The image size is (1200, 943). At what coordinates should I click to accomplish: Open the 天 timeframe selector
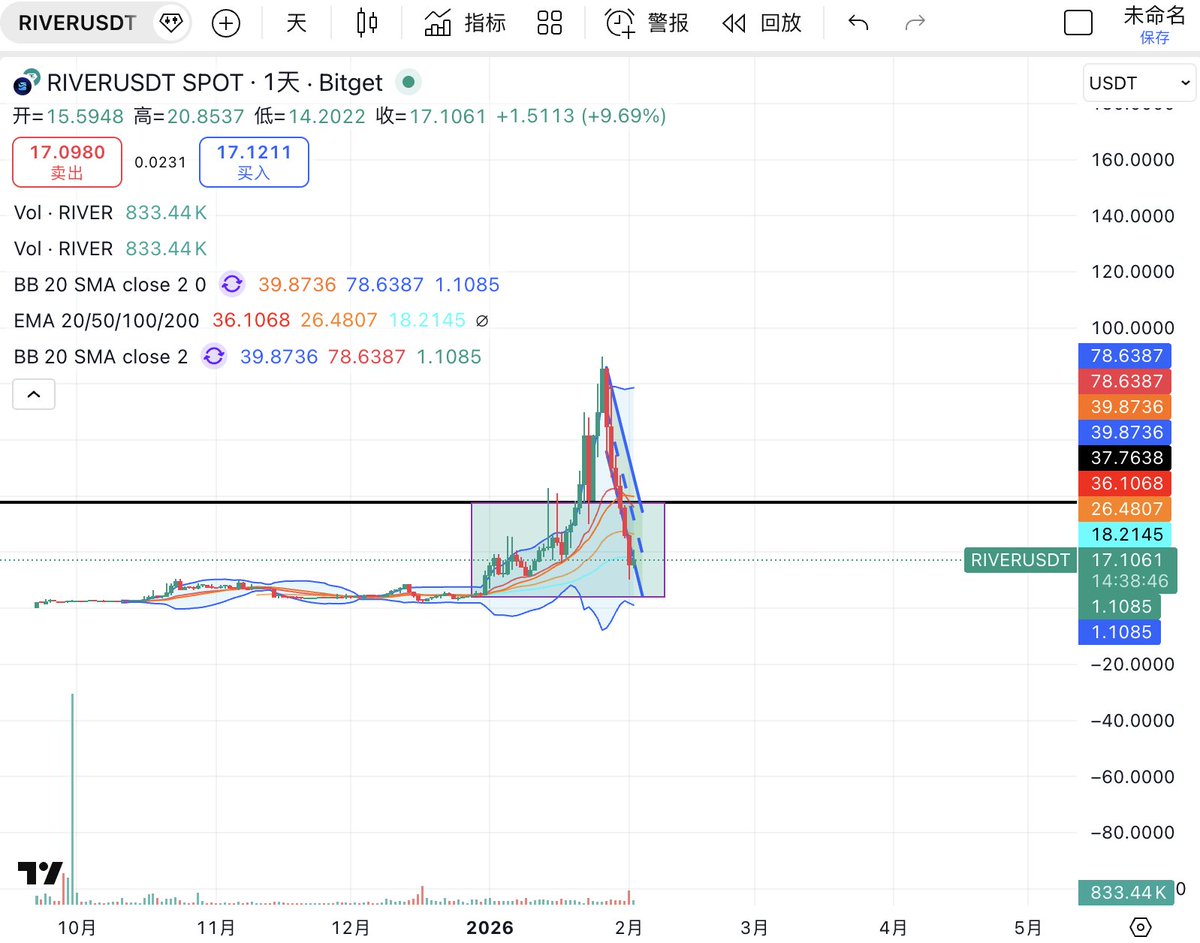click(296, 23)
